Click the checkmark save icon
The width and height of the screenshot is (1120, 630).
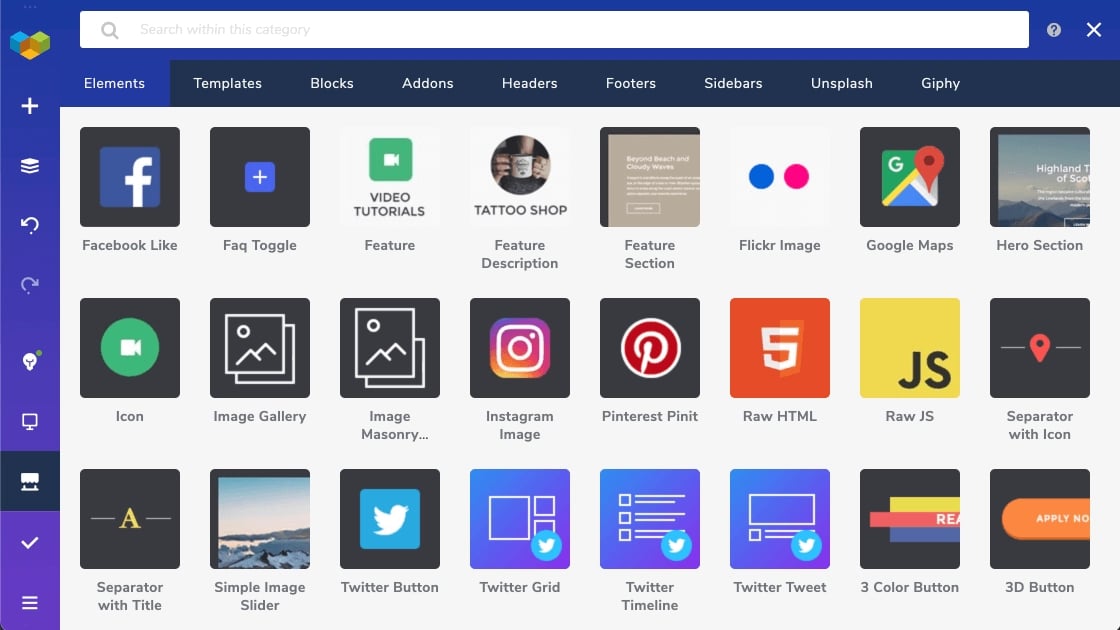[x=29, y=543]
